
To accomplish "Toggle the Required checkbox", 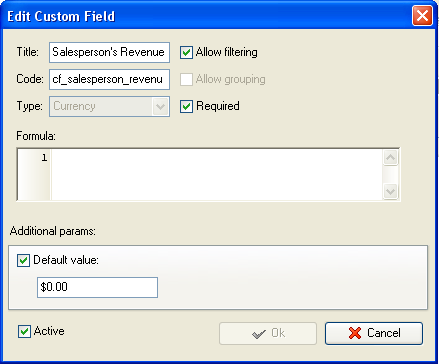I will click(x=186, y=107).
